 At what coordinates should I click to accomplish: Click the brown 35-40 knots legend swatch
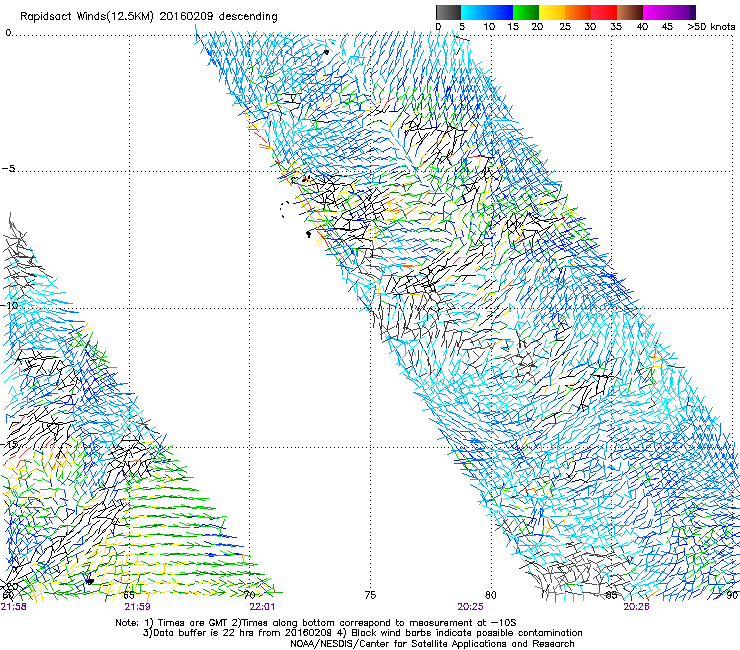[630, 12]
